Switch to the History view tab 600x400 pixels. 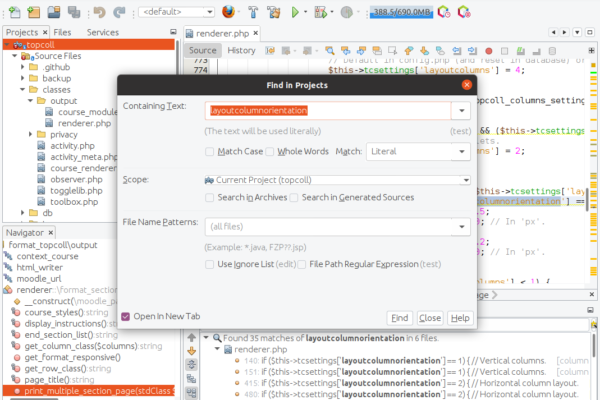pos(241,51)
